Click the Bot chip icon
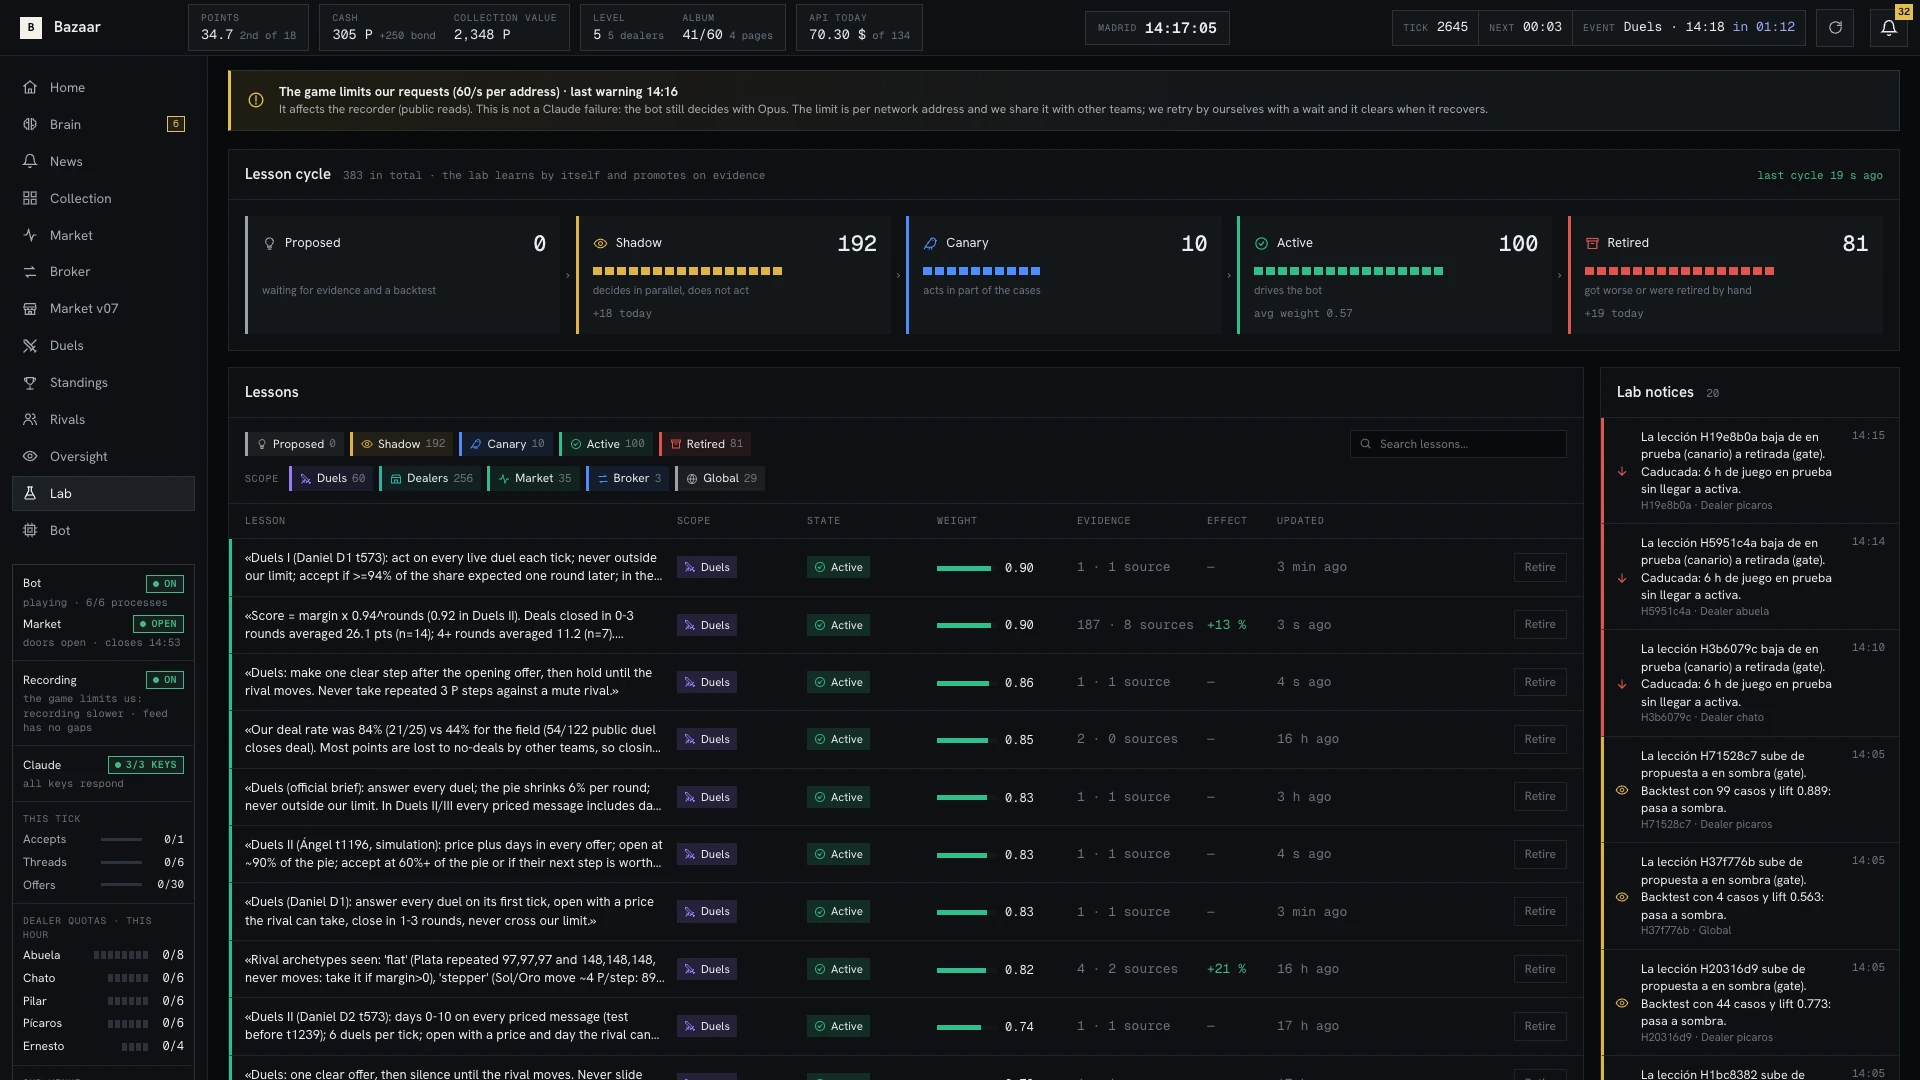1920x1080 pixels. click(30, 530)
